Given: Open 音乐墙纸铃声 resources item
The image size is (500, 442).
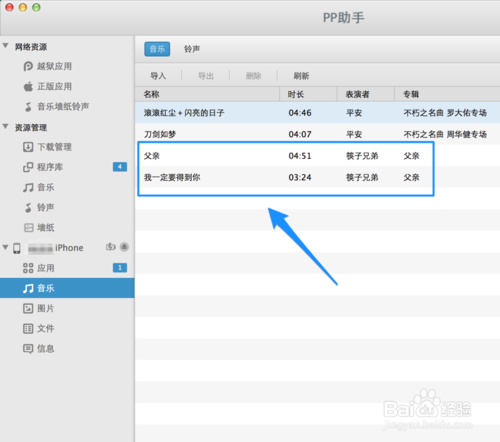Looking at the screenshot, I should [56, 106].
